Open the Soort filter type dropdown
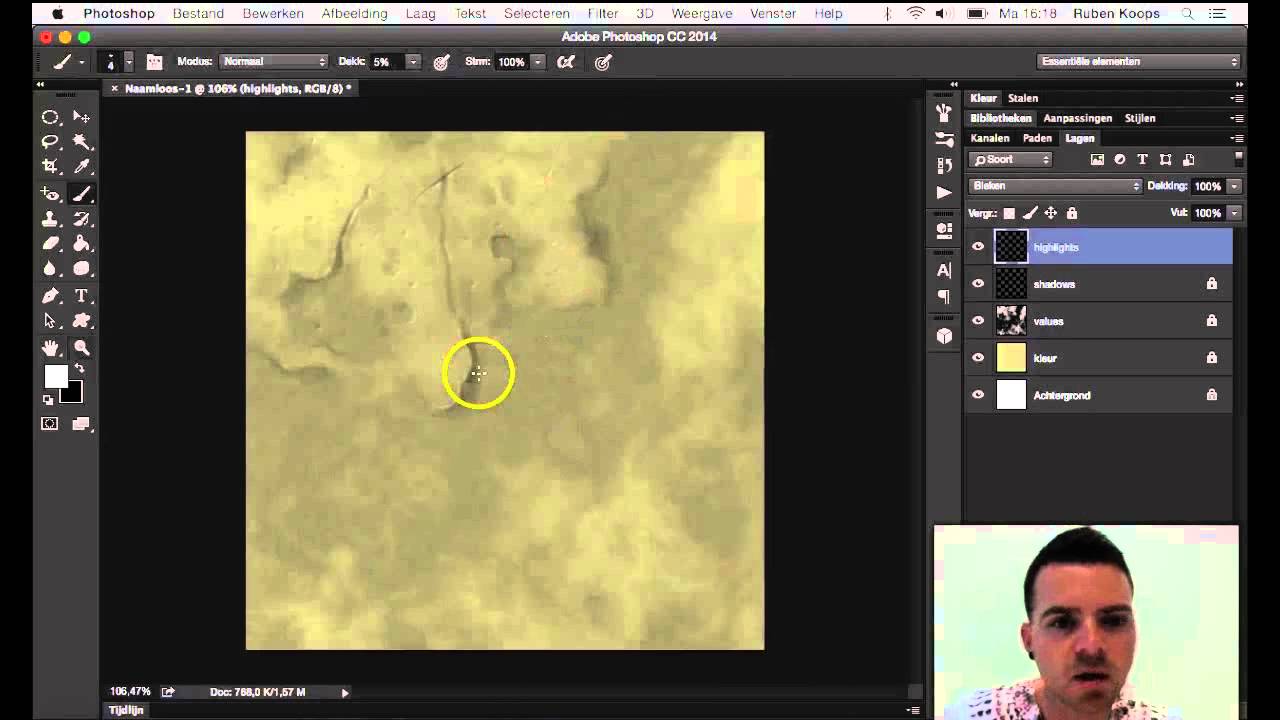This screenshot has width=1280, height=720. point(1012,160)
